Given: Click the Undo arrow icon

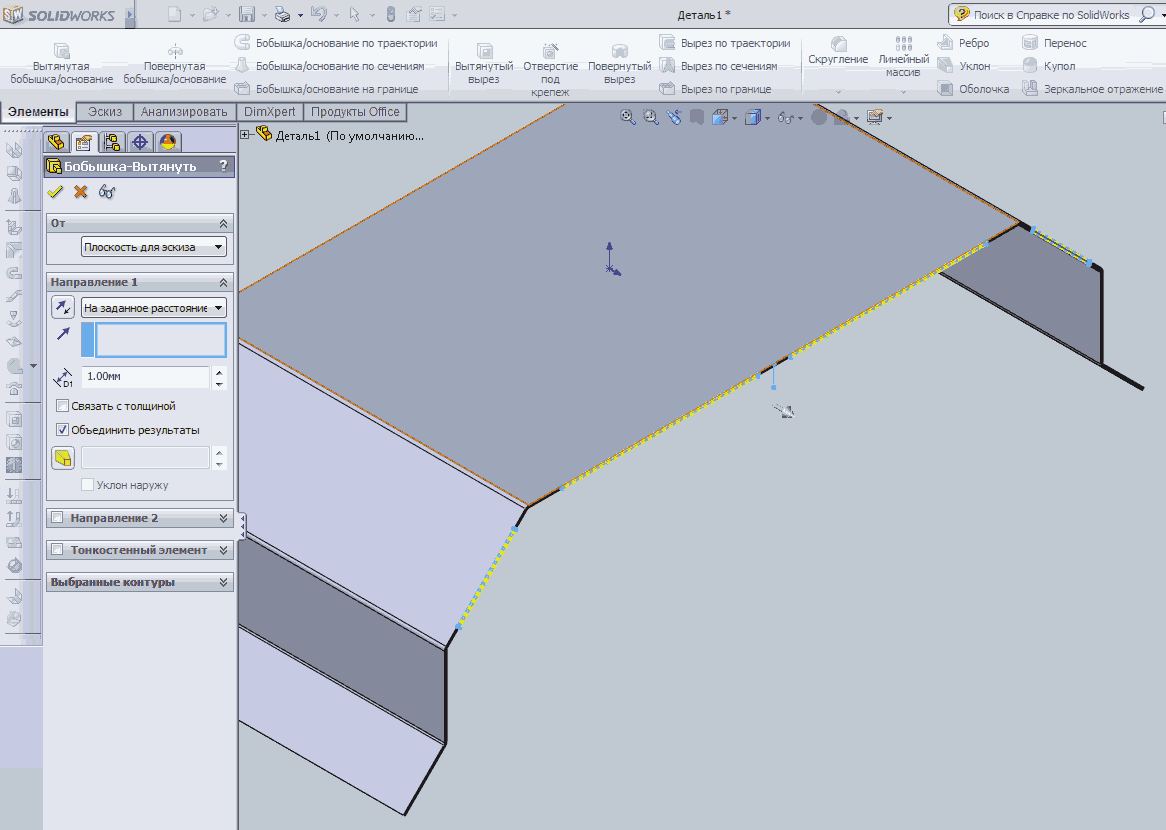Looking at the screenshot, I should point(318,14).
